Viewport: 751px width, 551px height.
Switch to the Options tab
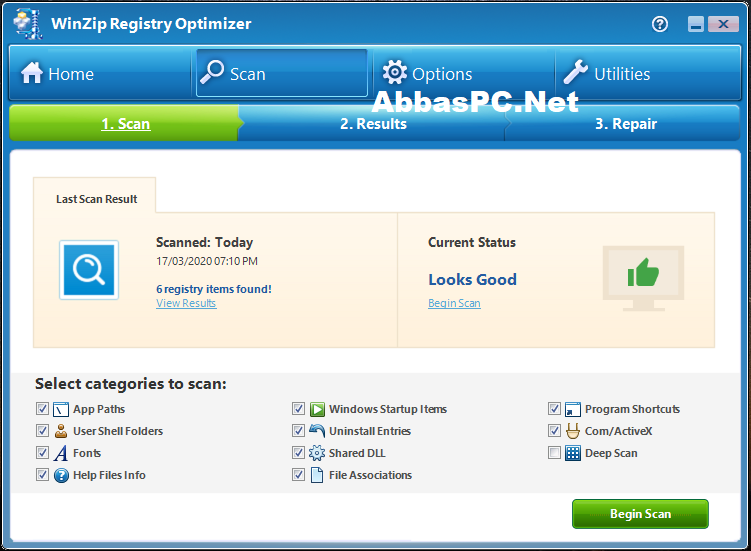[x=464, y=73]
